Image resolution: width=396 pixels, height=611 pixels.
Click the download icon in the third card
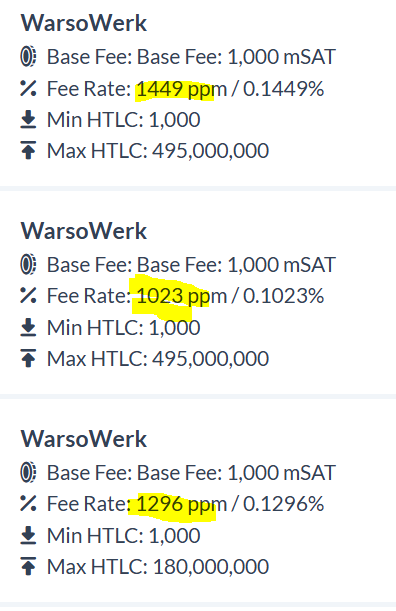pos(28,535)
